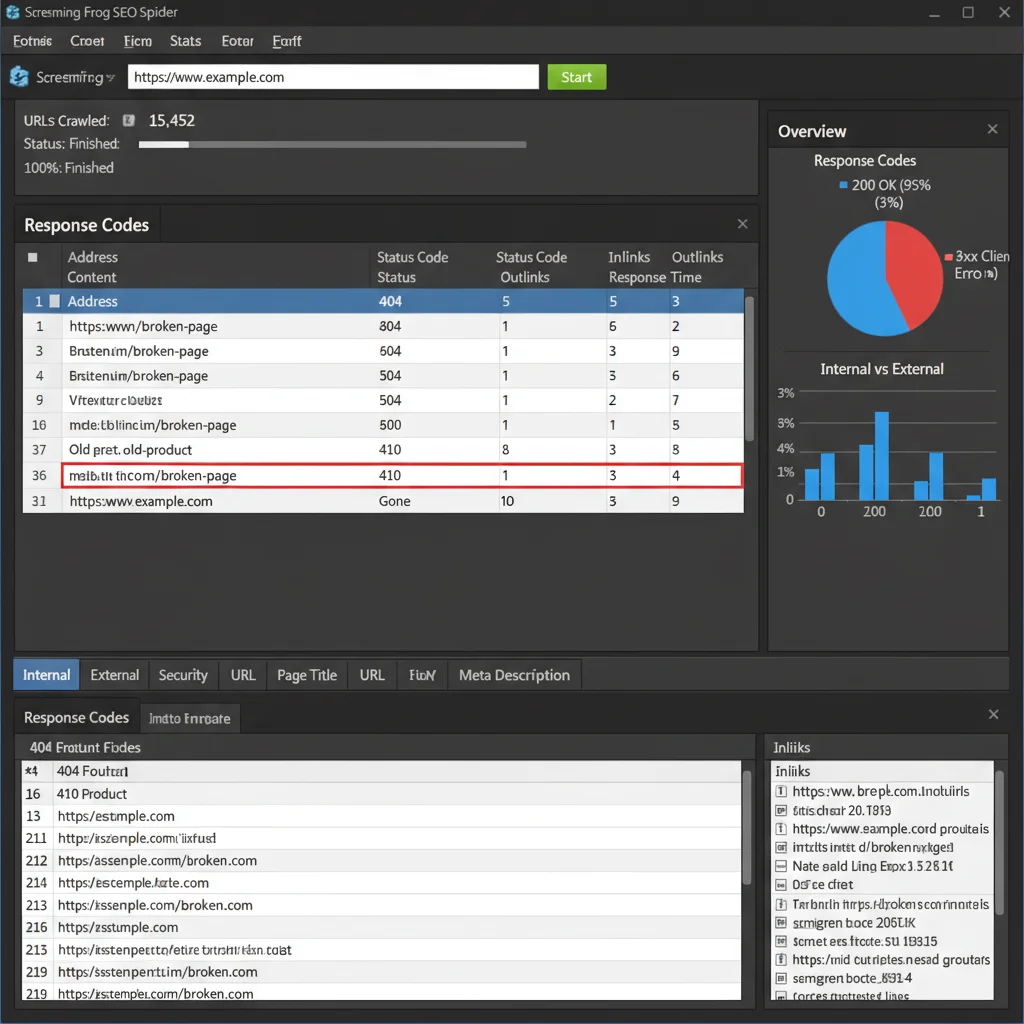Switch to the FioN tab
This screenshot has width=1024, height=1024.
tap(422, 675)
